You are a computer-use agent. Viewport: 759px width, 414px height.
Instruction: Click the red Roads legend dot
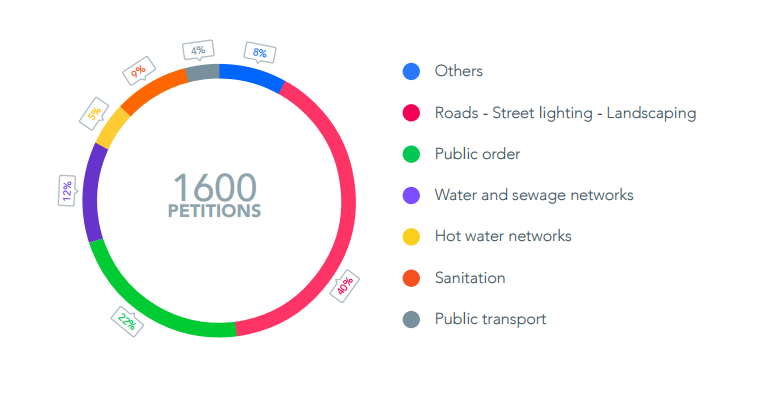[411, 113]
